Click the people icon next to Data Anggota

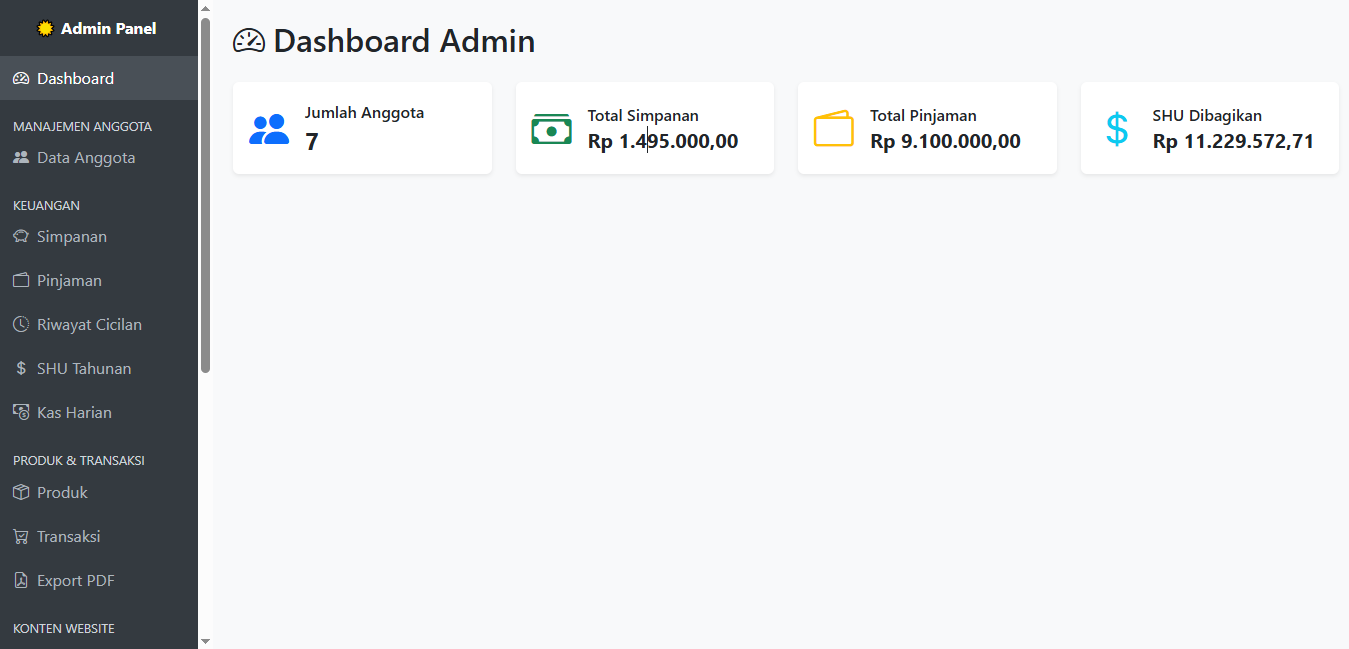pos(21,158)
